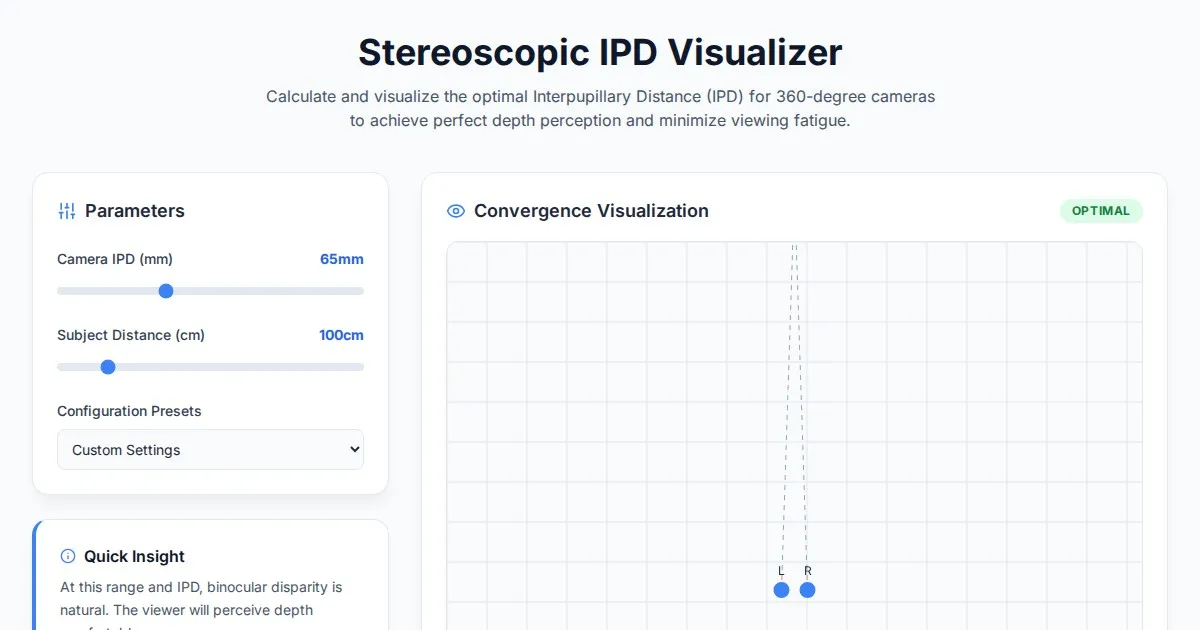Select the left camera dot labeled L
The image size is (1200, 630).
[781, 590]
